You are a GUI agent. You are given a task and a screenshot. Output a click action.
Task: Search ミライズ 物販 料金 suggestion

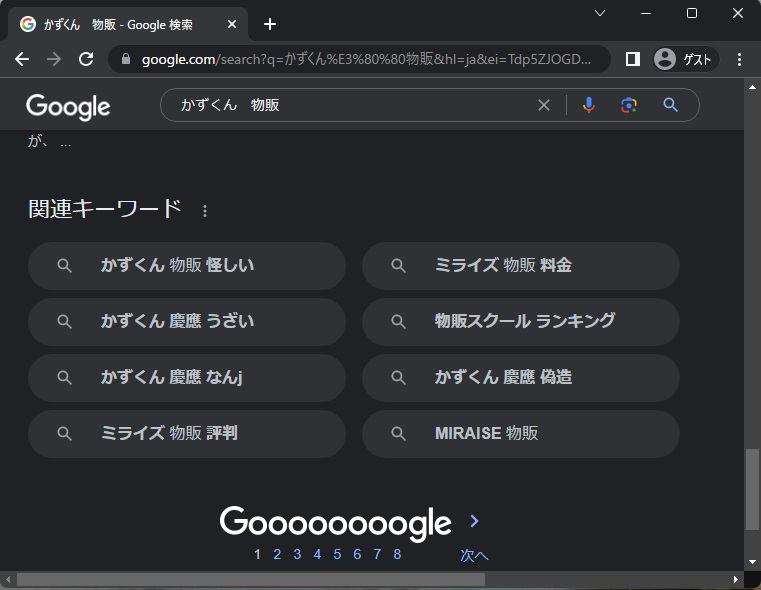point(521,265)
